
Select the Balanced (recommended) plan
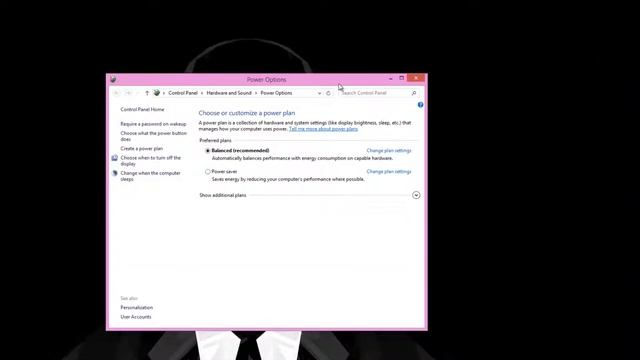[x=208, y=151]
